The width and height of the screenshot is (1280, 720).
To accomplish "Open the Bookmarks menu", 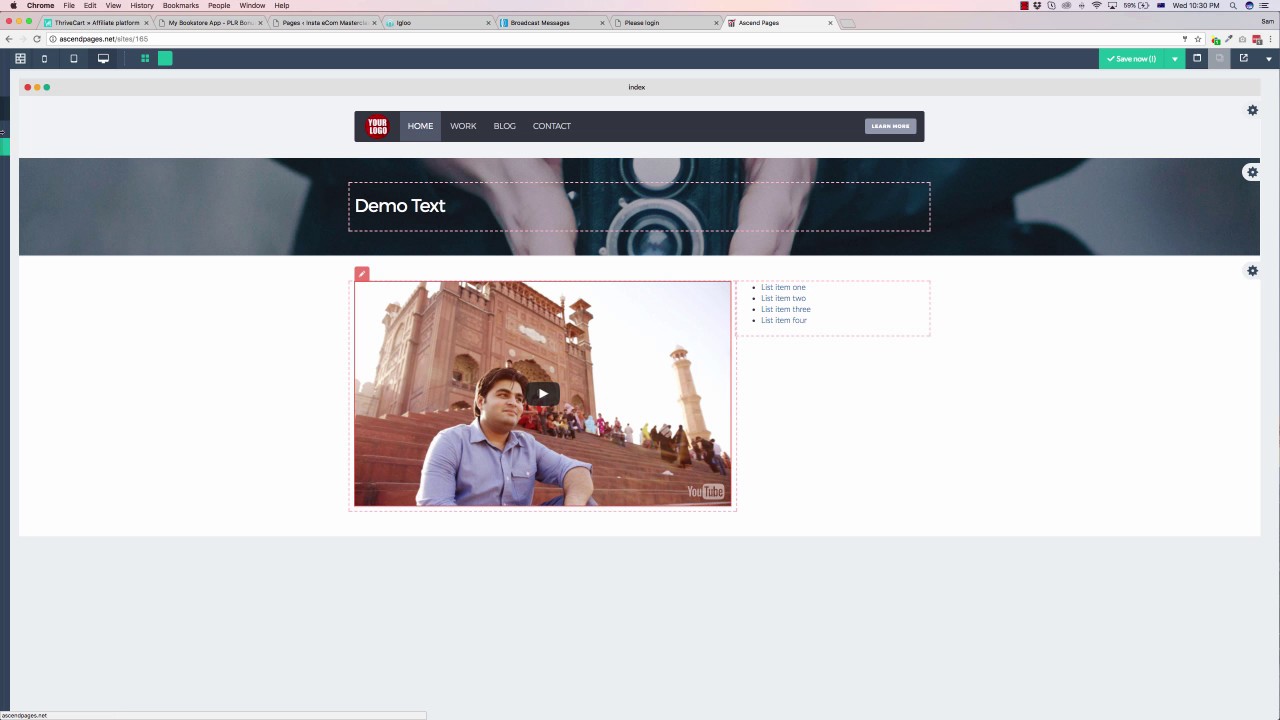I will tap(181, 5).
